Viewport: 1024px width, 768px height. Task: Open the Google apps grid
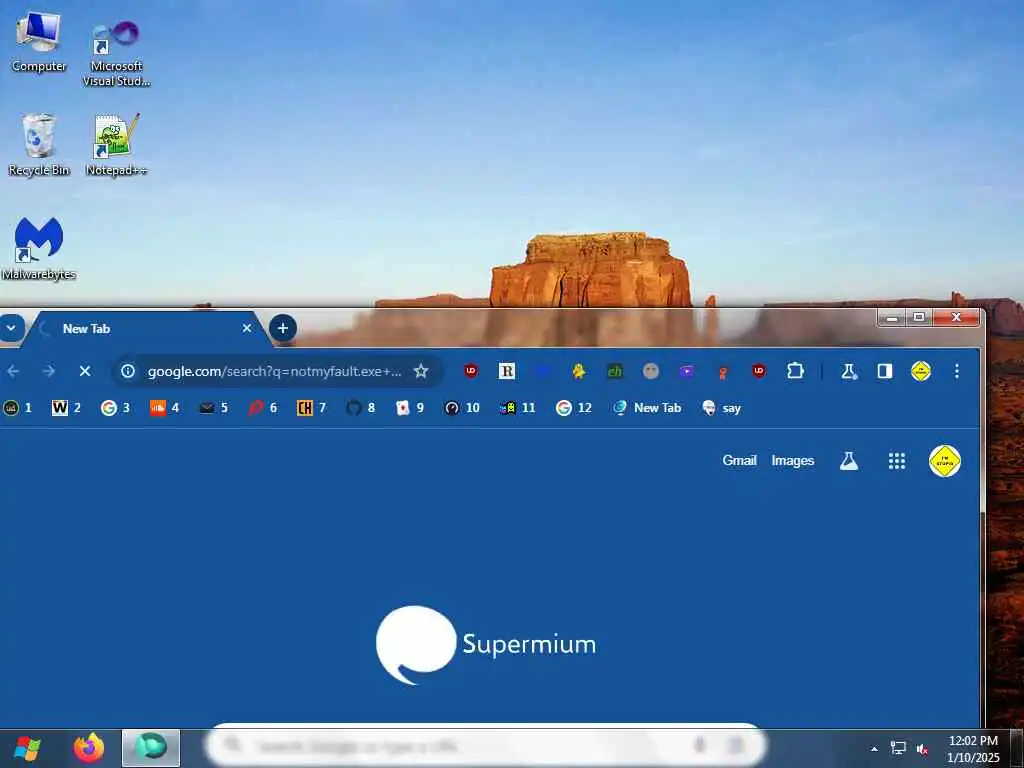(x=897, y=461)
